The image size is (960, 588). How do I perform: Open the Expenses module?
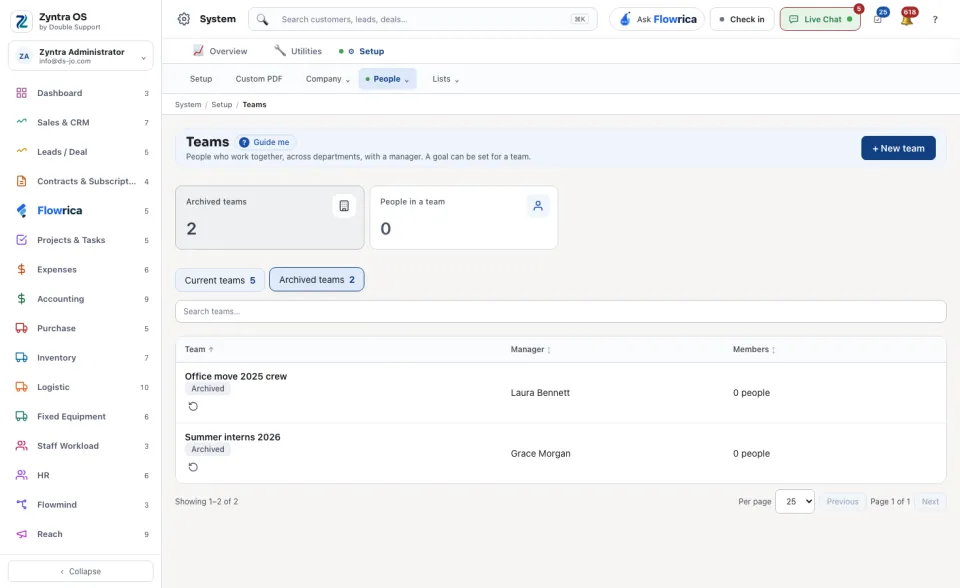pyautogui.click(x=81, y=270)
